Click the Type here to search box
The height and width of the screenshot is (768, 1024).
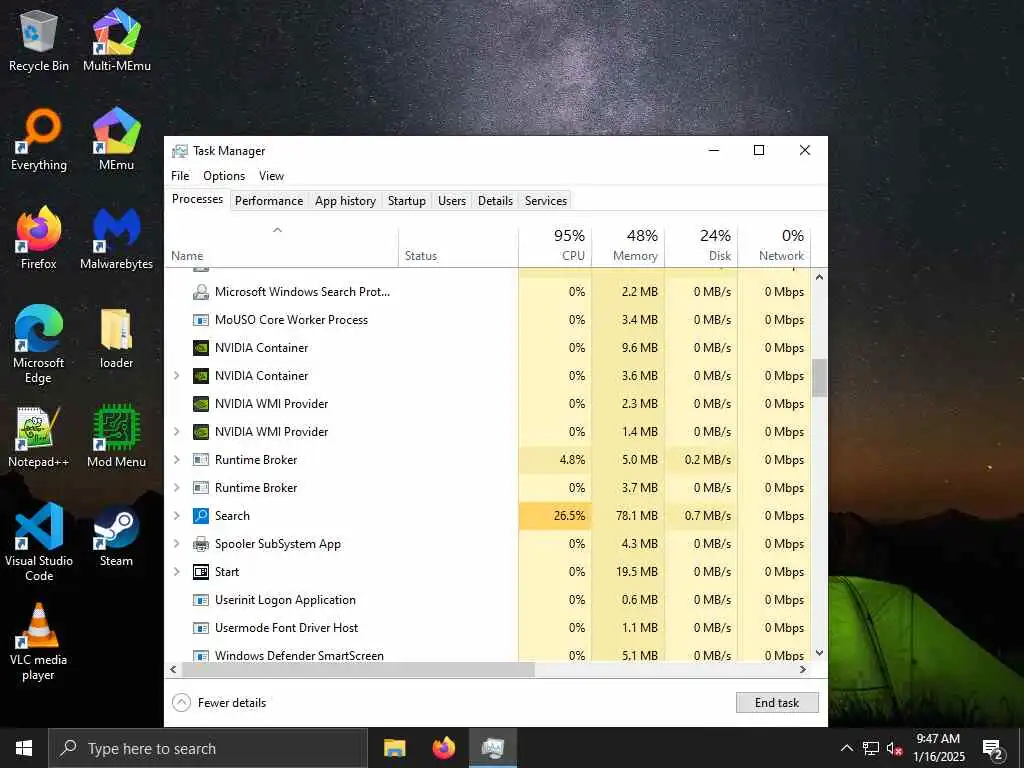point(208,748)
